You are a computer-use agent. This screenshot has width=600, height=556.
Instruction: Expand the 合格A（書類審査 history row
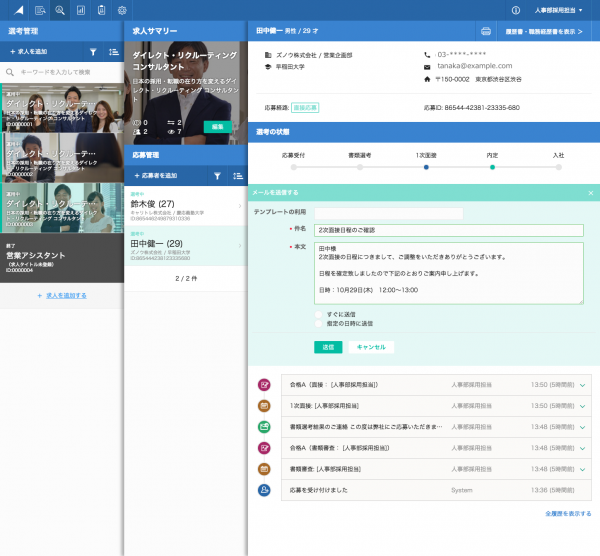pyautogui.click(x=582, y=448)
